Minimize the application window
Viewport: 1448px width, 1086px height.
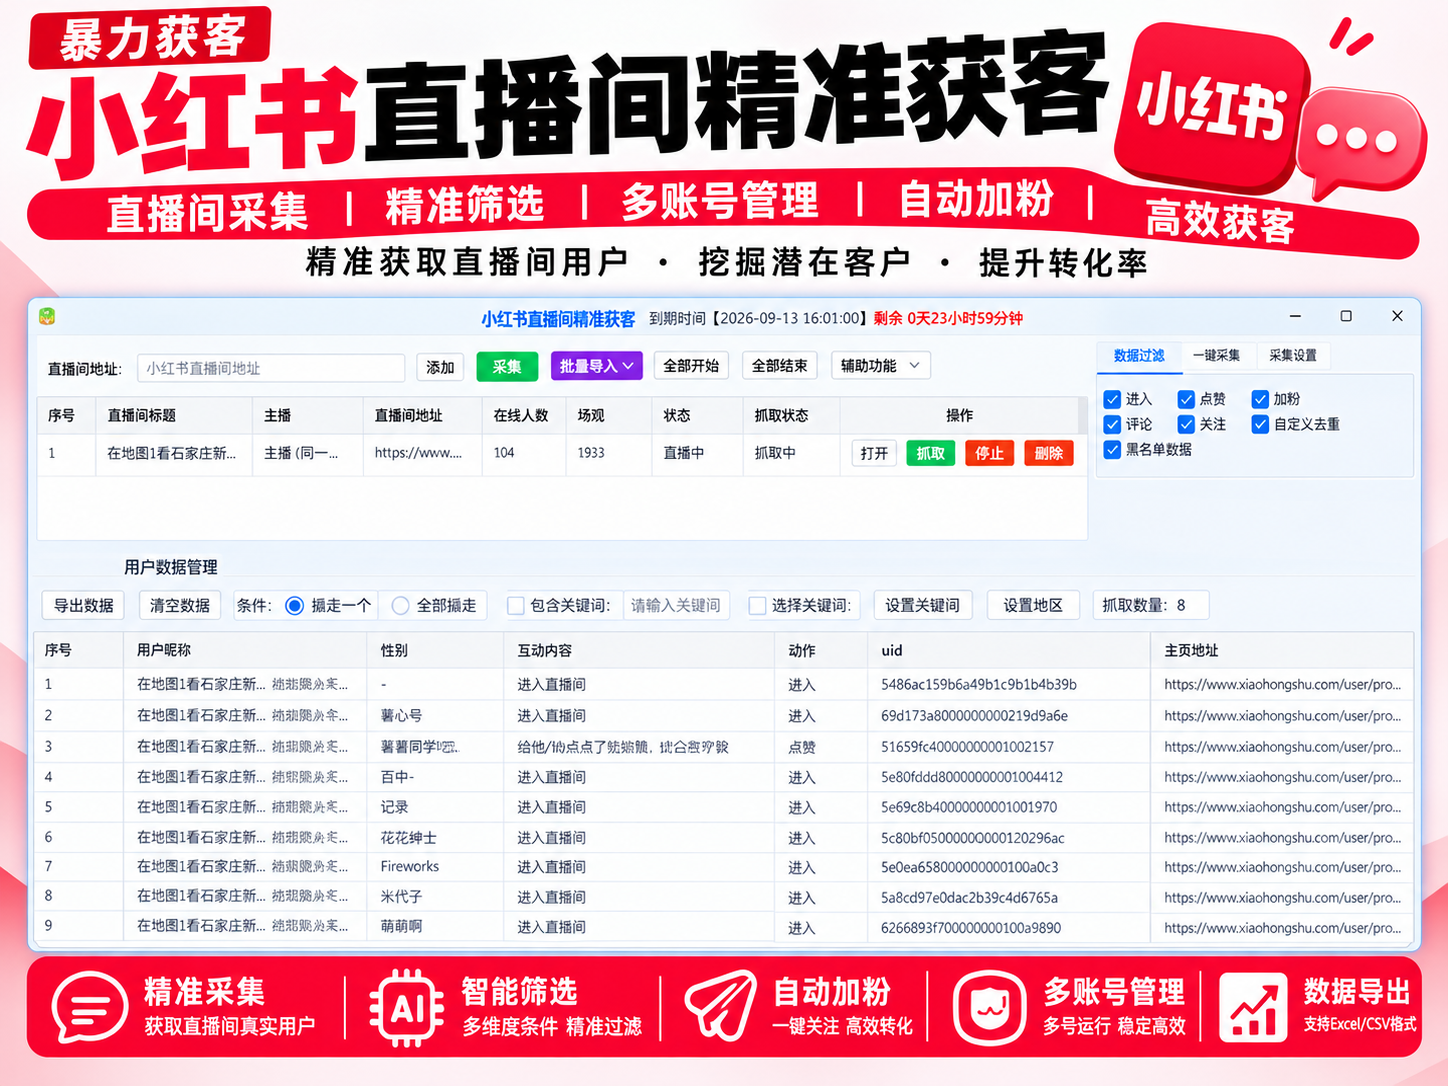1295,316
